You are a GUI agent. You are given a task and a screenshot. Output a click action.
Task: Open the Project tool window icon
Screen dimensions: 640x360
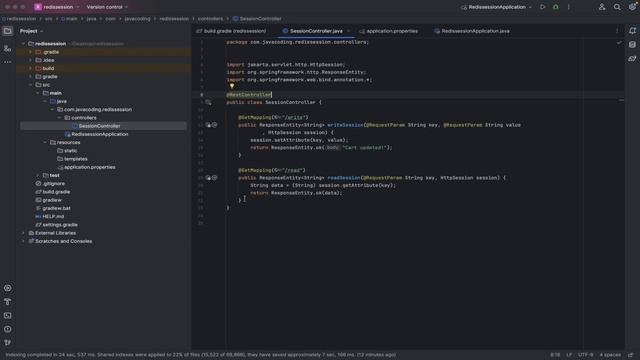(7, 31)
